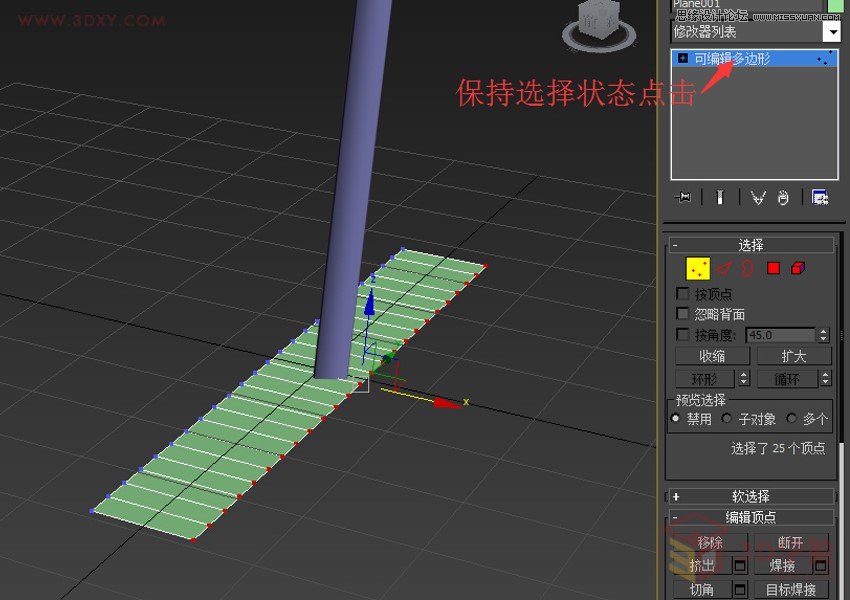Select Element sub-object mode
This screenshot has height=600, width=850.
[799, 268]
